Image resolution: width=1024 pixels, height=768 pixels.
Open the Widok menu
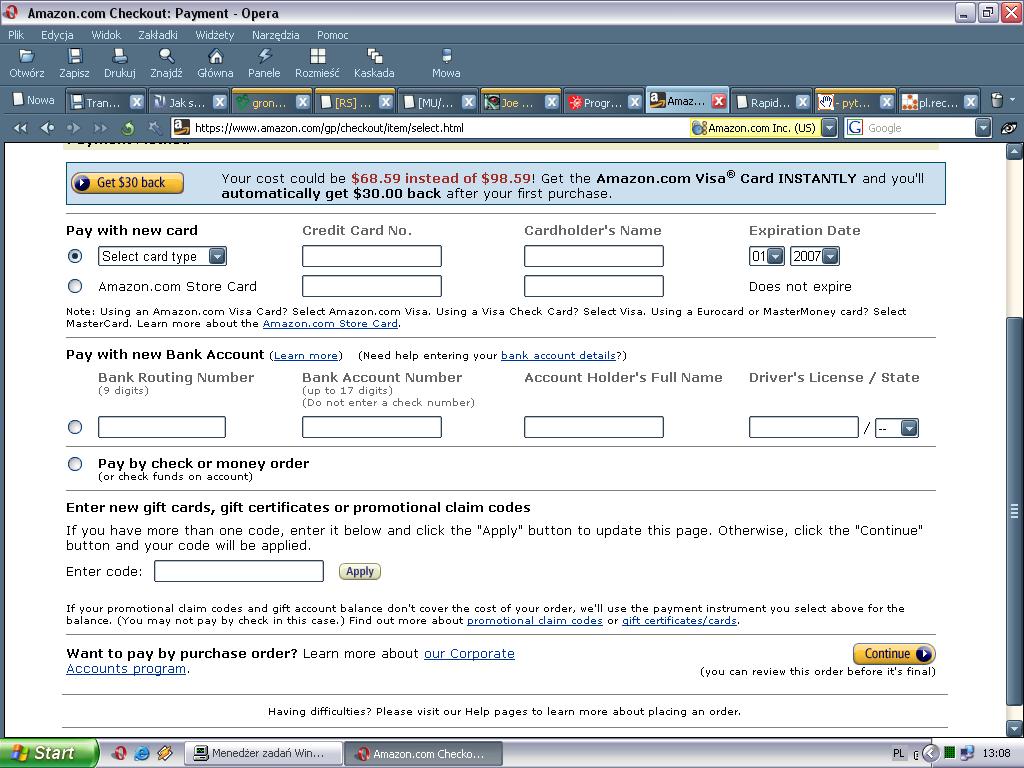106,35
